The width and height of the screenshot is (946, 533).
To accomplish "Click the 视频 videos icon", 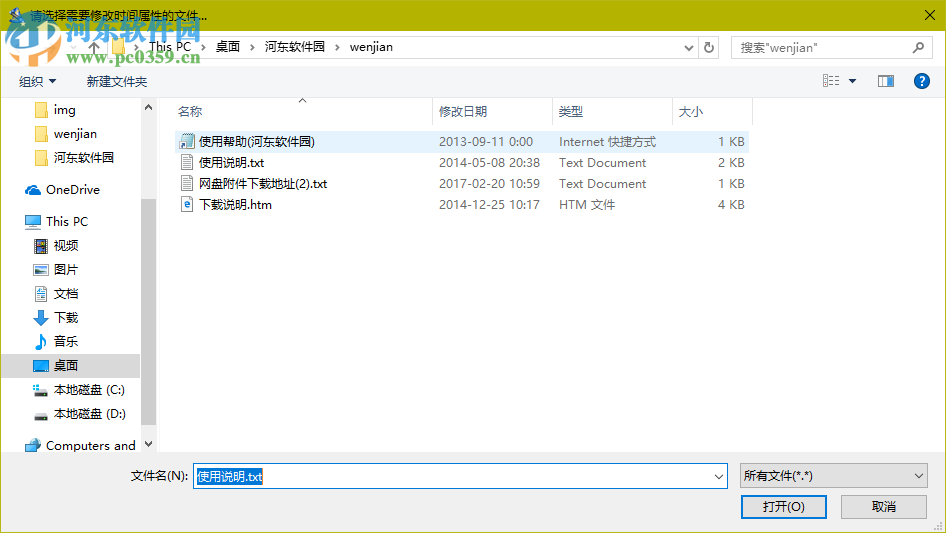I will 40,246.
